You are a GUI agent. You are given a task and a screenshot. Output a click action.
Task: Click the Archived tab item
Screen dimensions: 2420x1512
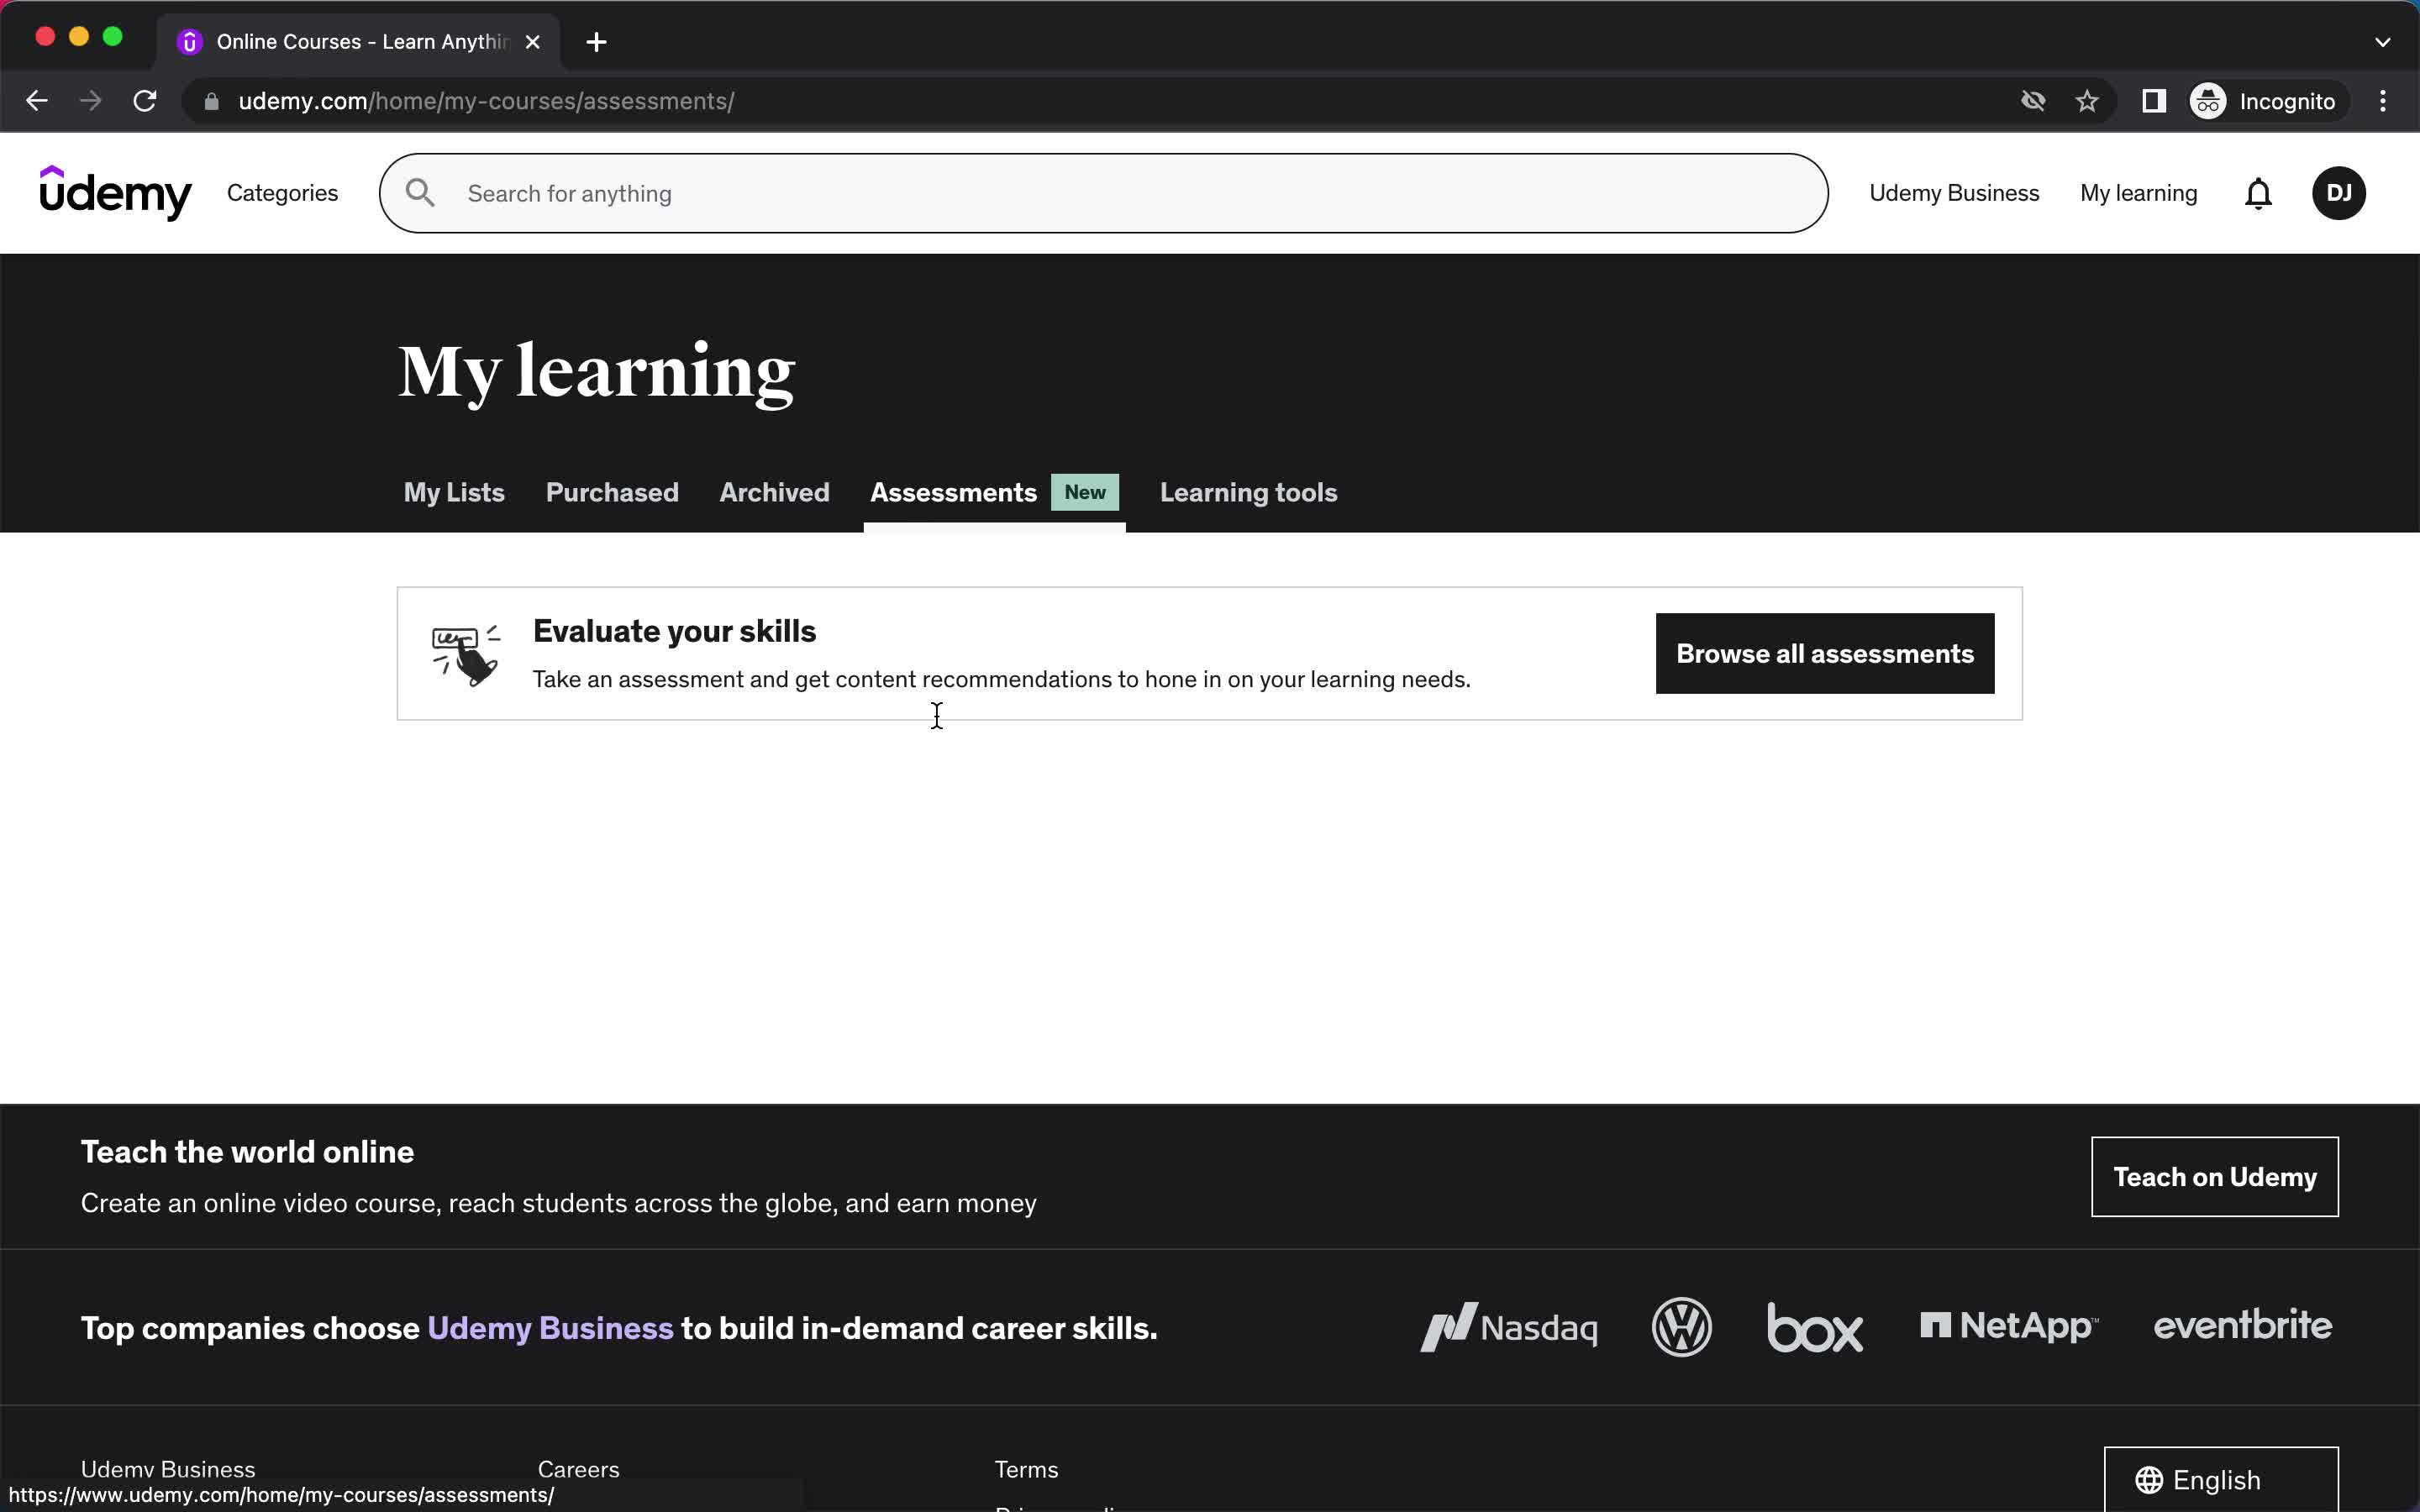click(x=776, y=493)
